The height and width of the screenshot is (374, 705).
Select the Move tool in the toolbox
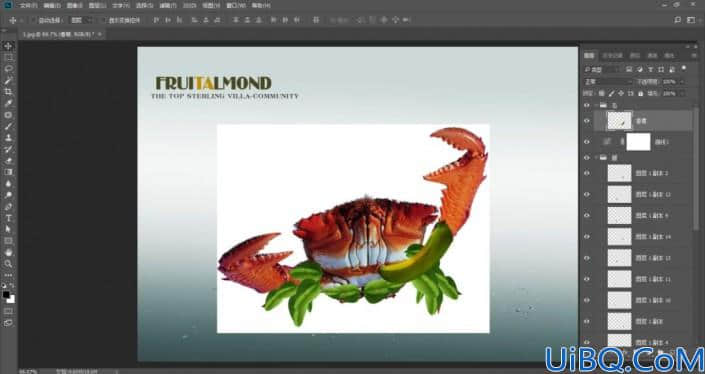pyautogui.click(x=8, y=46)
